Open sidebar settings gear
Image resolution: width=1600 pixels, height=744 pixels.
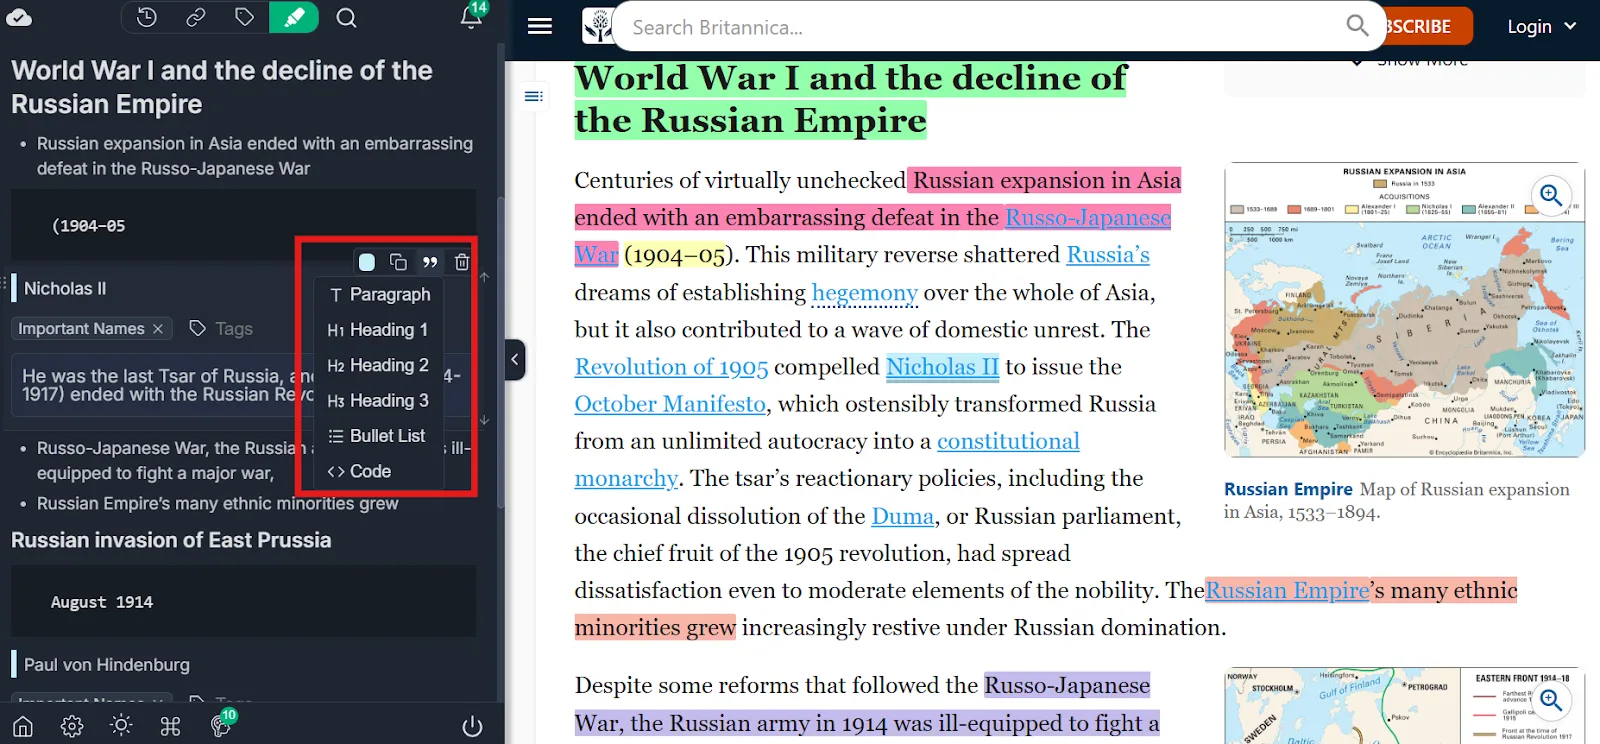tap(72, 726)
